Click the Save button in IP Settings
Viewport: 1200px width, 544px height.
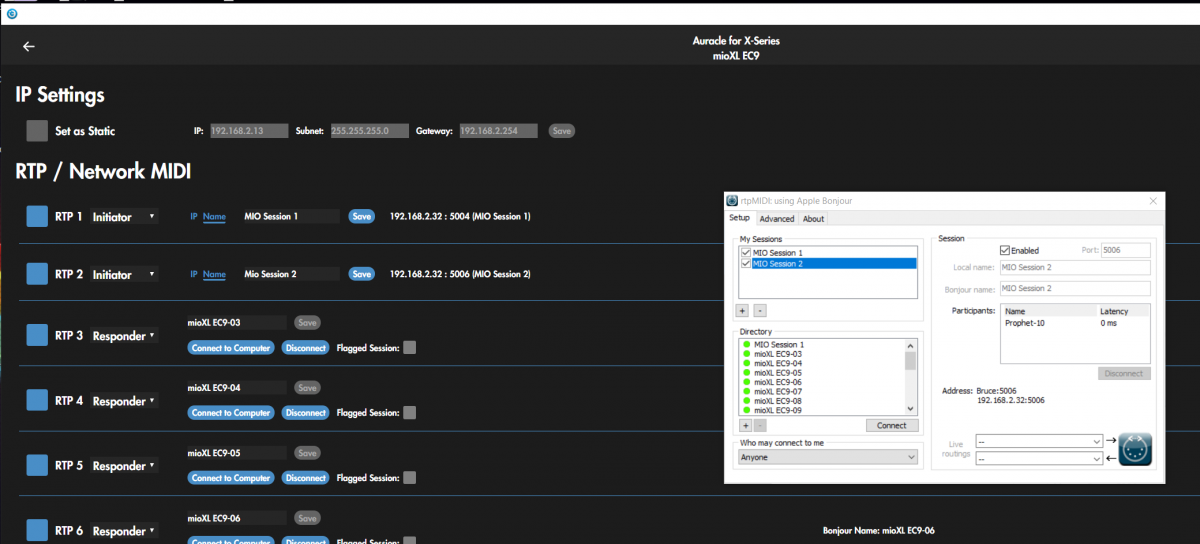click(x=562, y=131)
